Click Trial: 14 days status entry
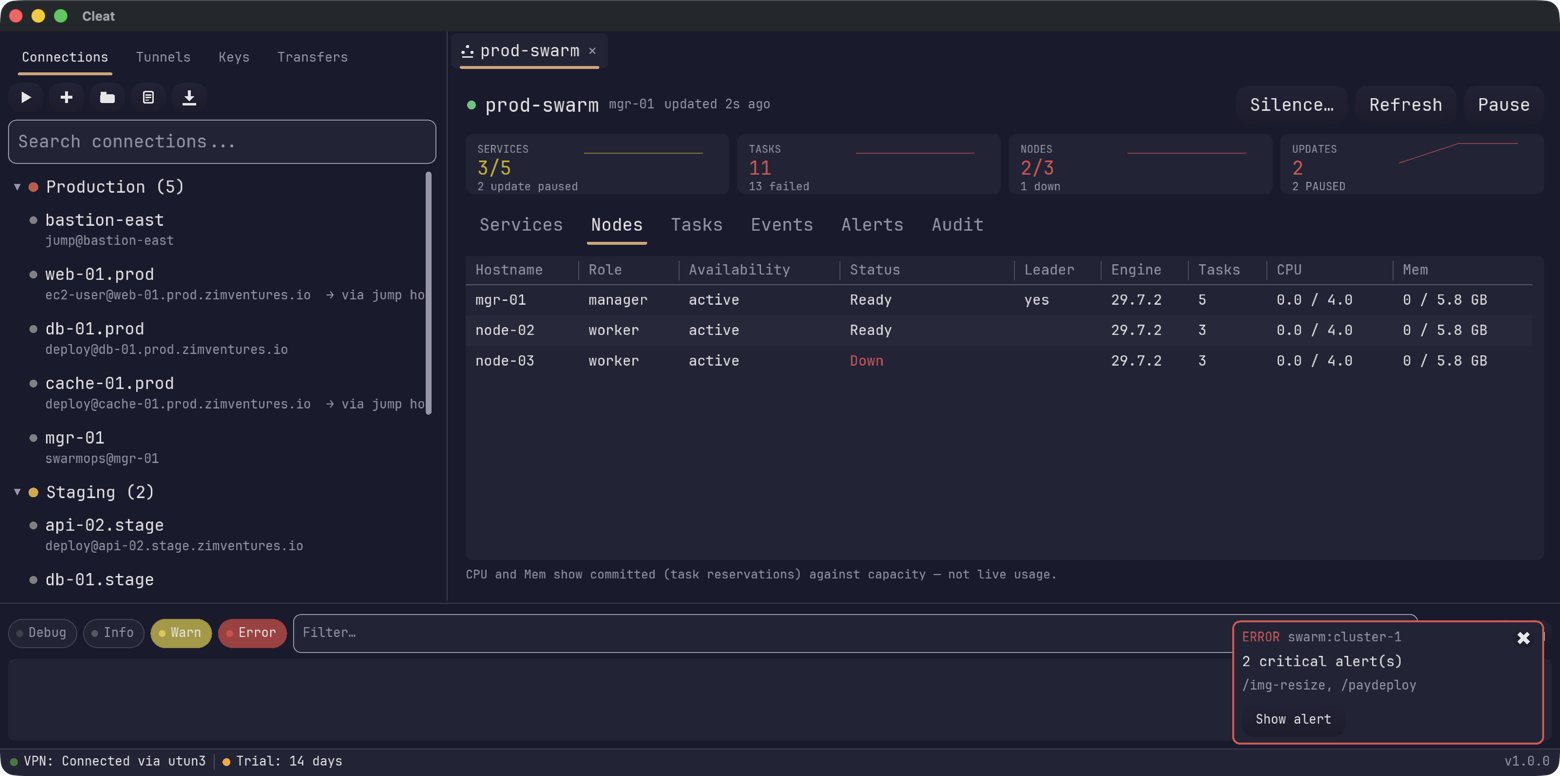The width and height of the screenshot is (1560, 776). pos(282,761)
